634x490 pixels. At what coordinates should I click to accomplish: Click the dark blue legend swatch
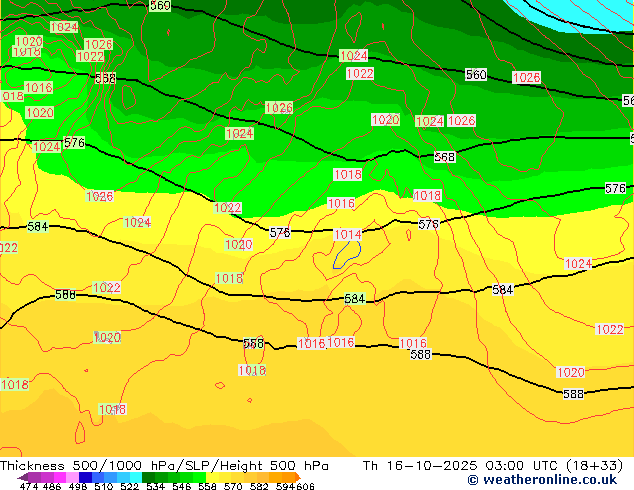point(85,477)
